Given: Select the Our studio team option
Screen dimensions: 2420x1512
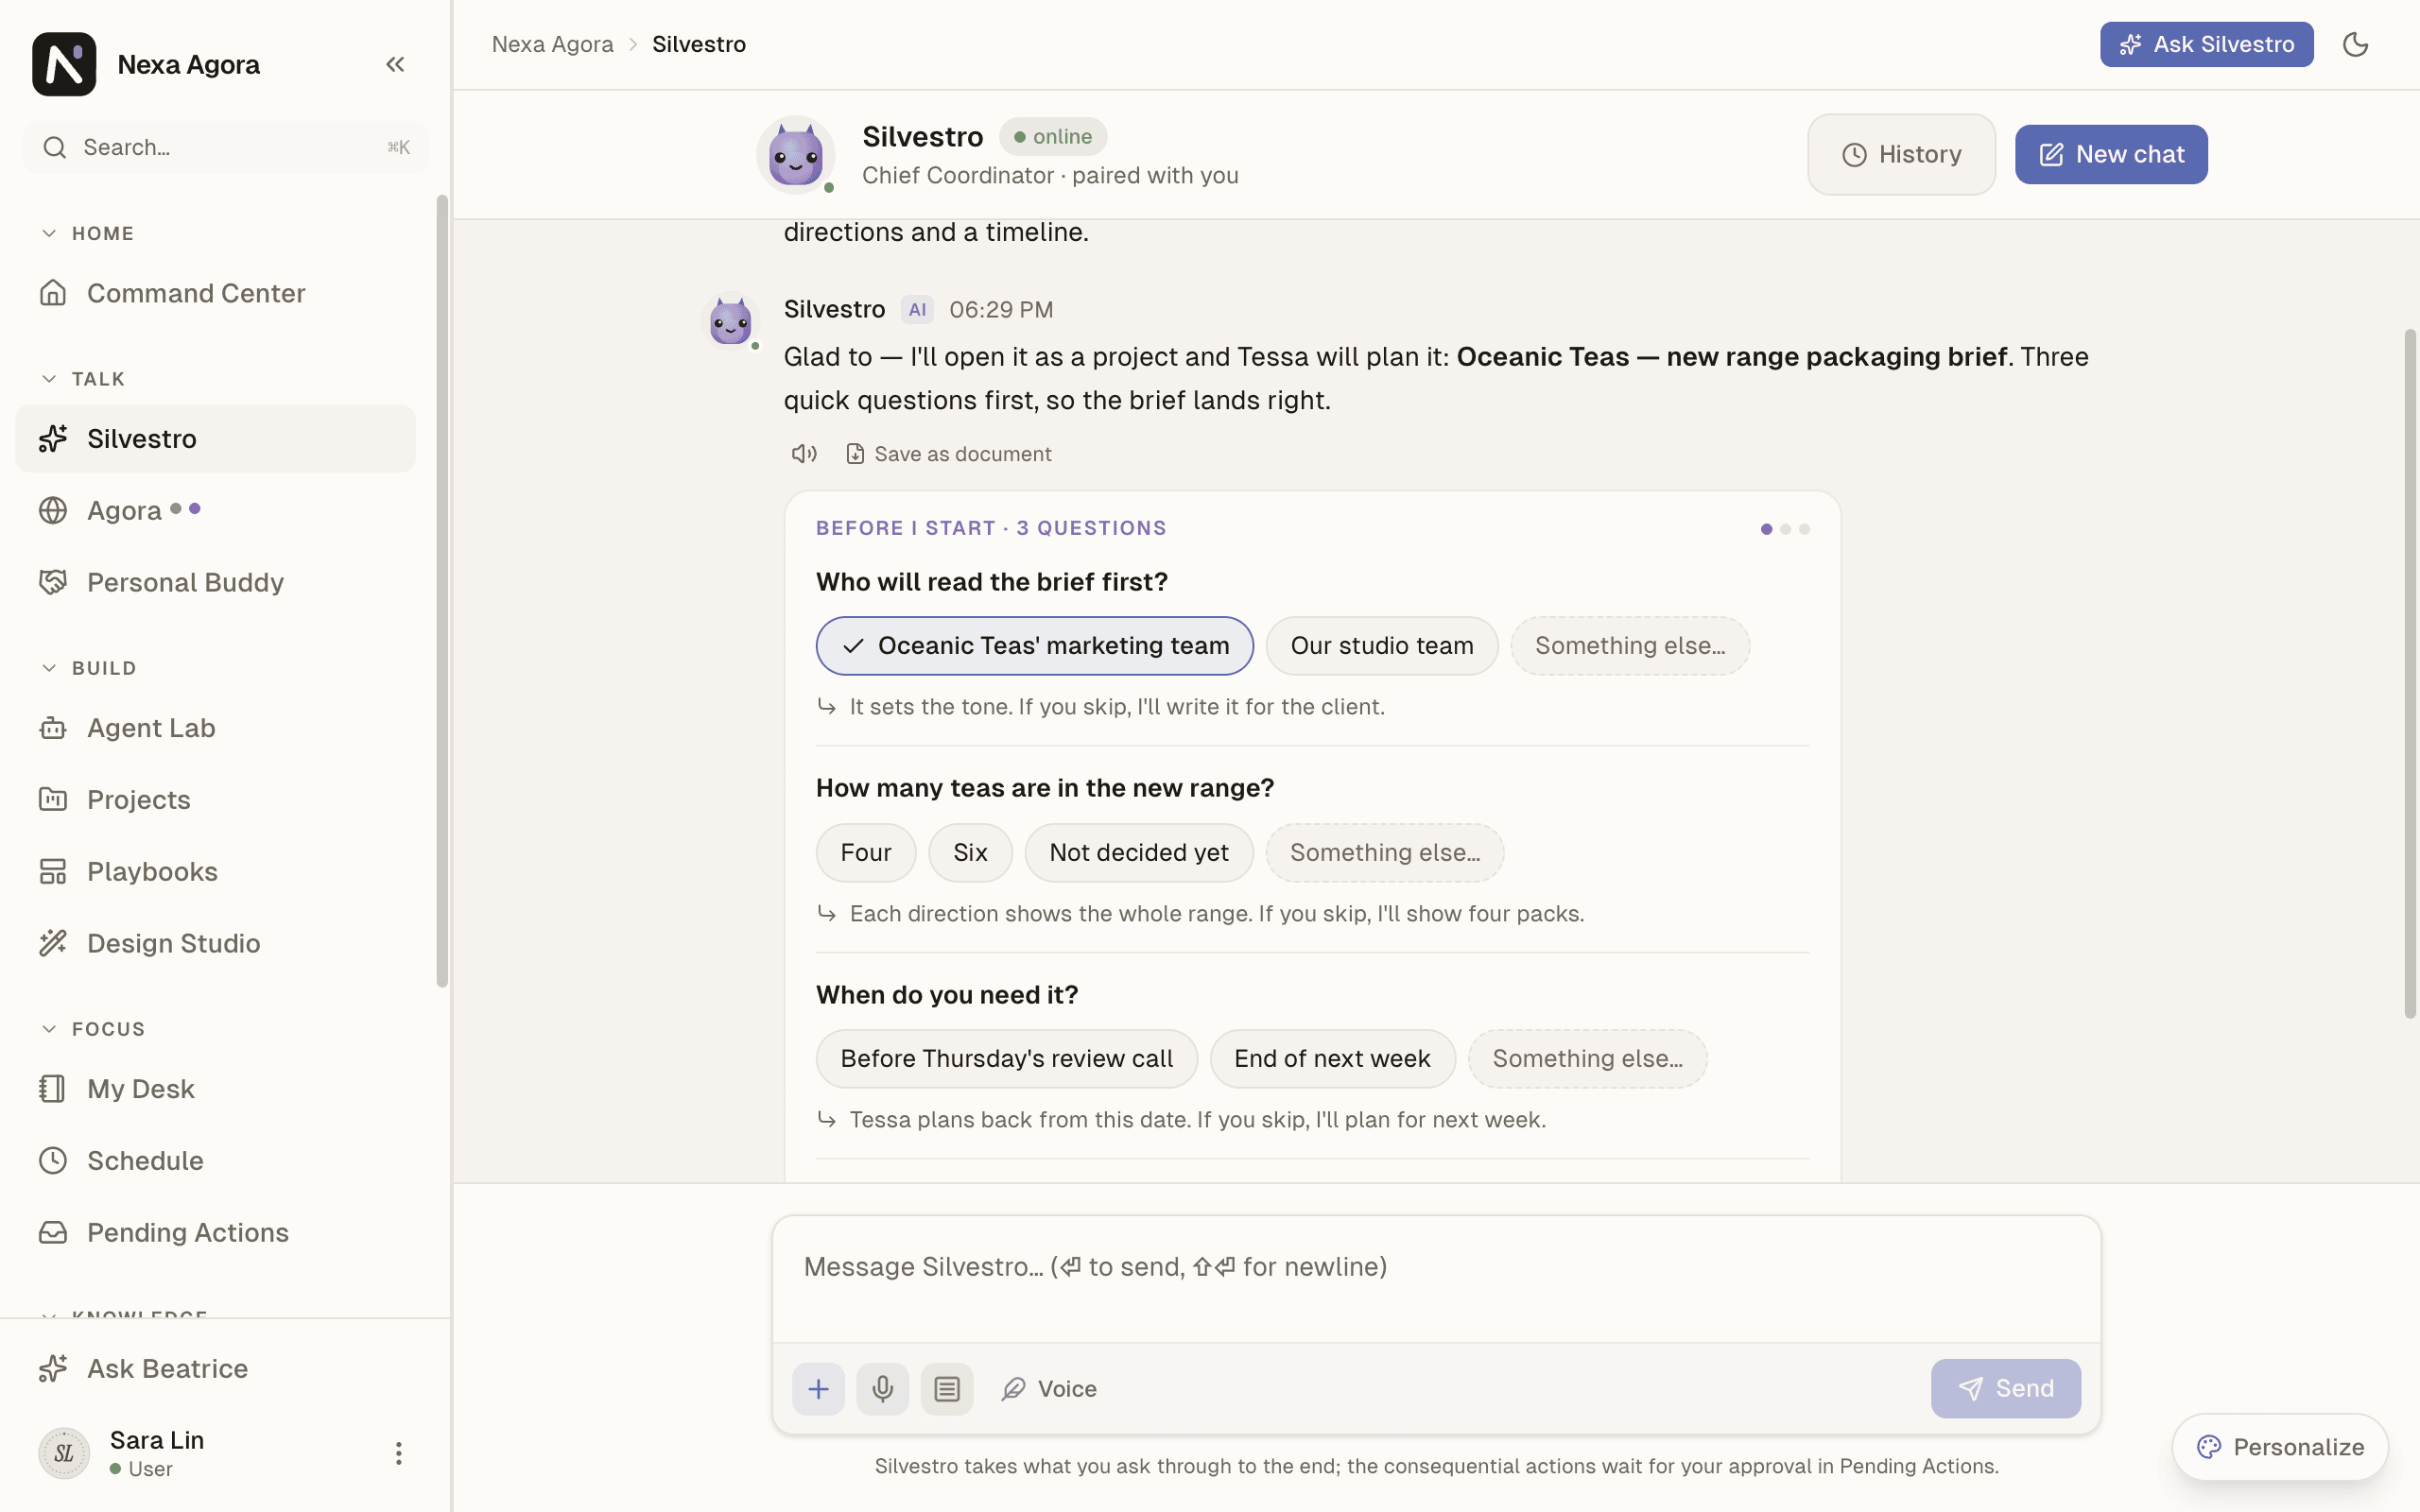Looking at the screenshot, I should click(x=1381, y=646).
